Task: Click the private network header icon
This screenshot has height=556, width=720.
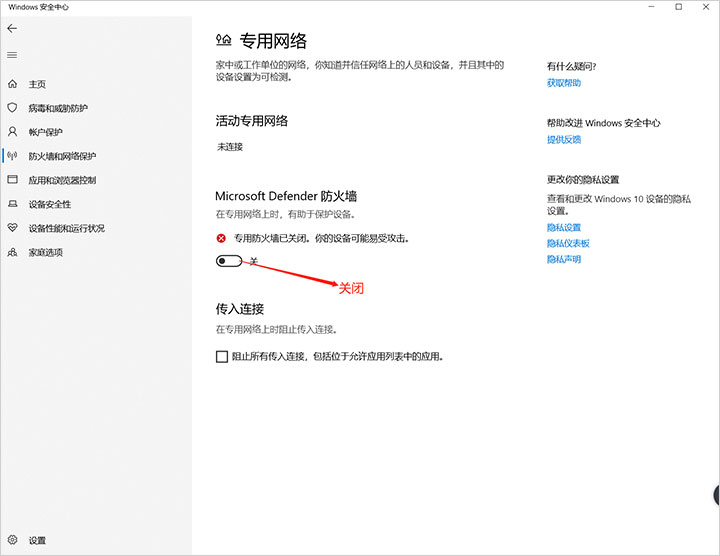Action: pos(224,40)
